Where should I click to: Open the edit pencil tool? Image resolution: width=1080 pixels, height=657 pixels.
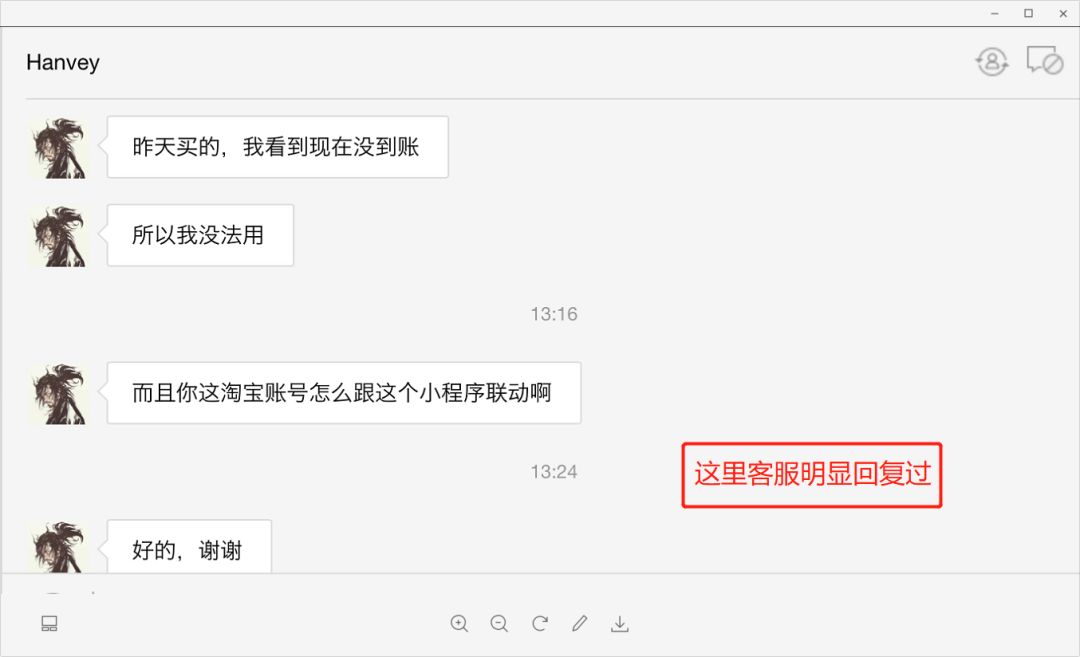[580, 623]
